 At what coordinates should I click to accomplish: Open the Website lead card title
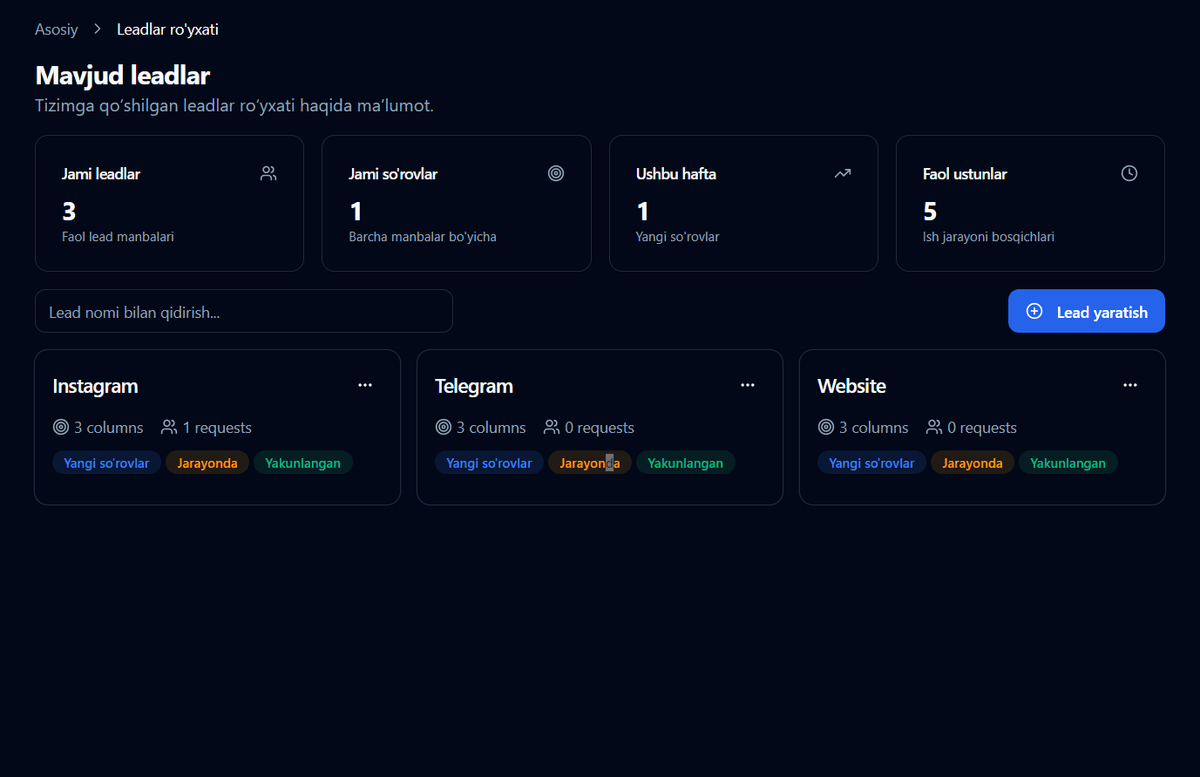tap(851, 386)
